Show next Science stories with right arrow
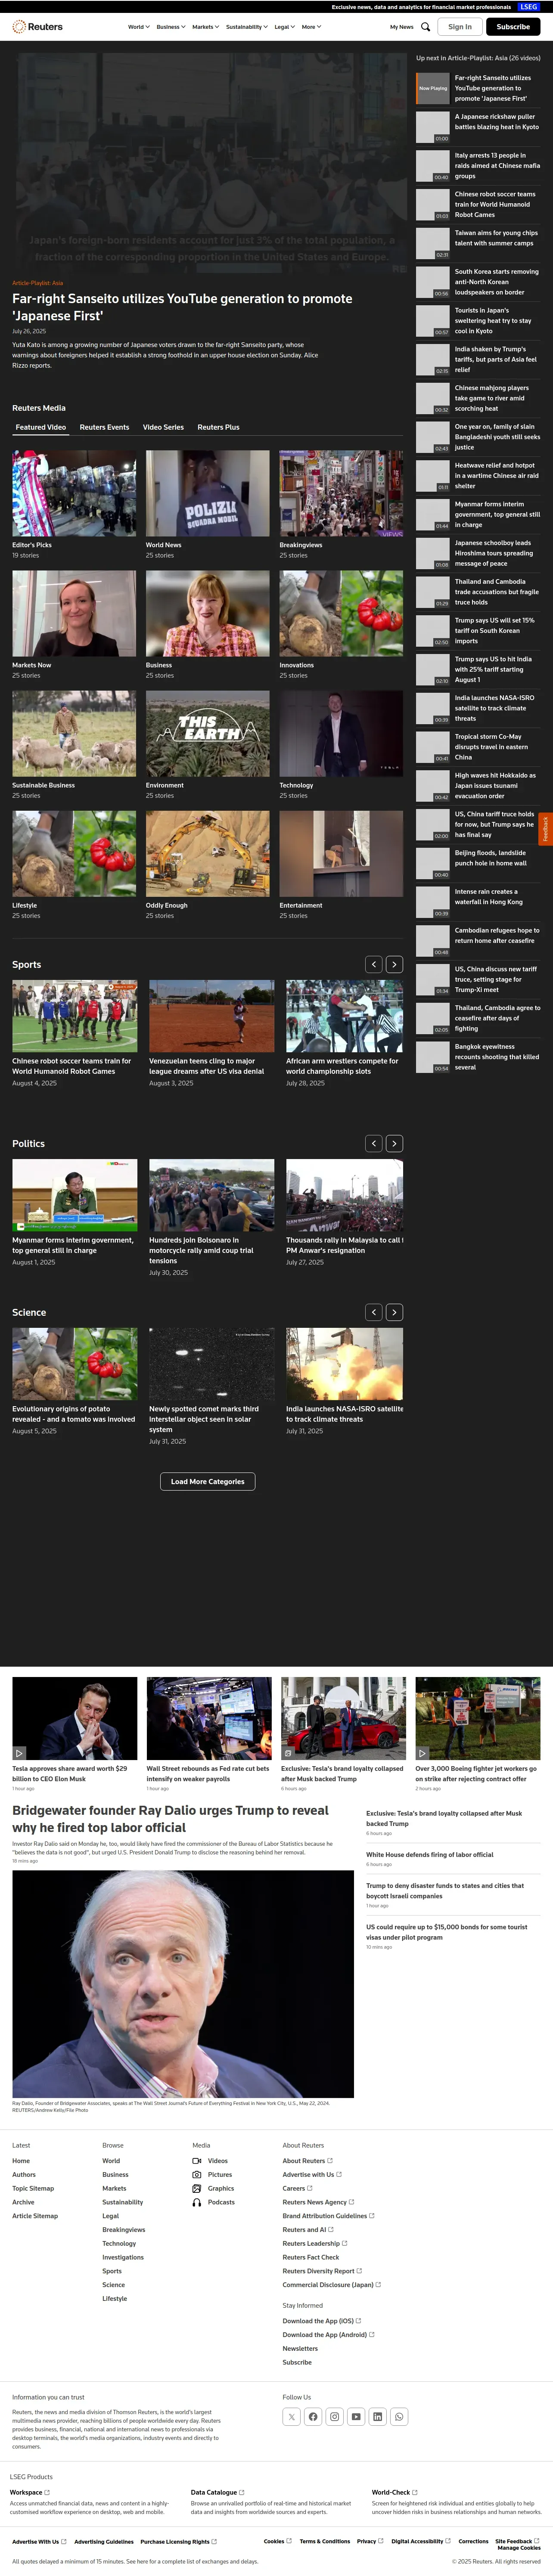 point(394,1311)
